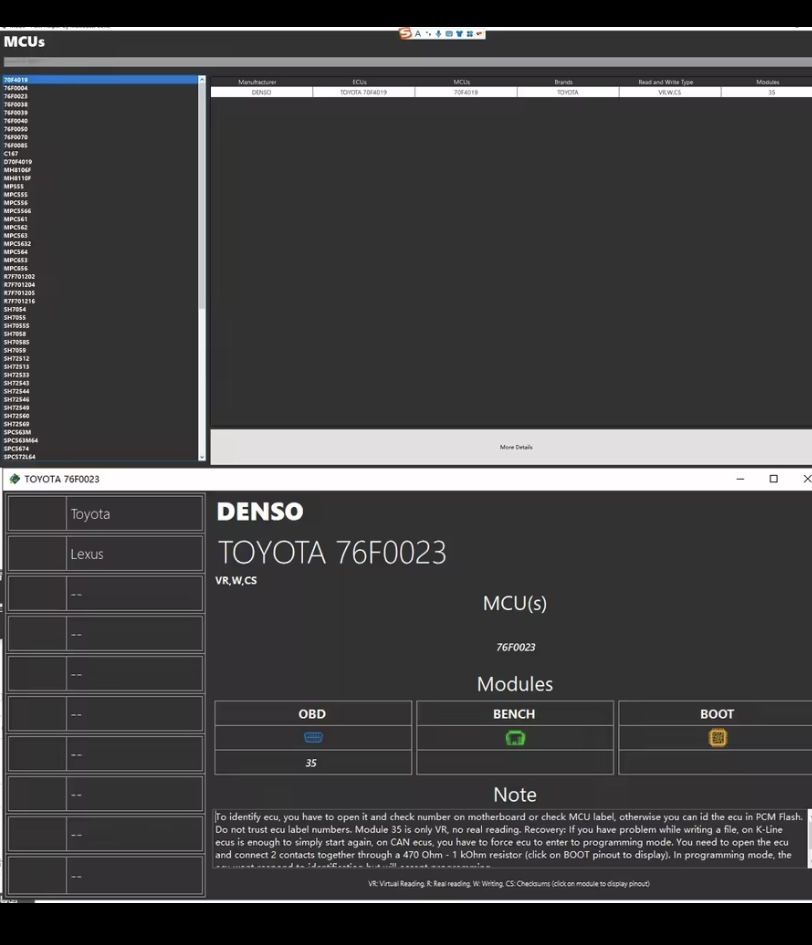Click the DENSO manufacturer cell

click(261, 92)
